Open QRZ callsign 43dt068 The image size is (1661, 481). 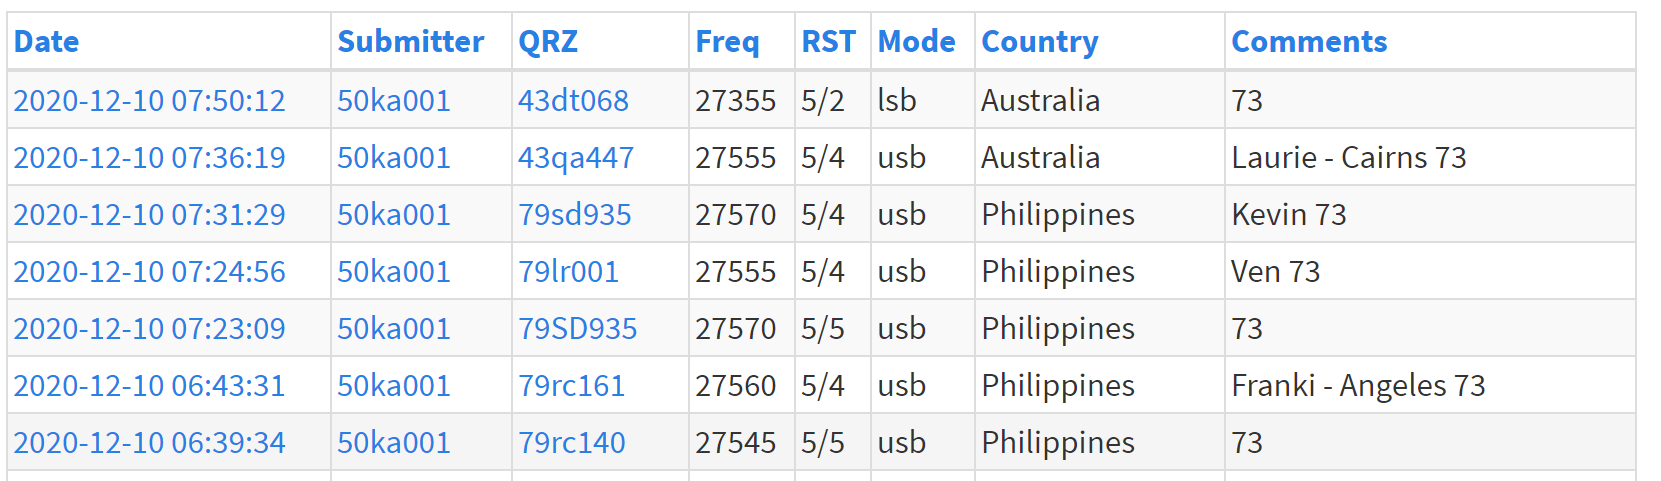point(573,100)
